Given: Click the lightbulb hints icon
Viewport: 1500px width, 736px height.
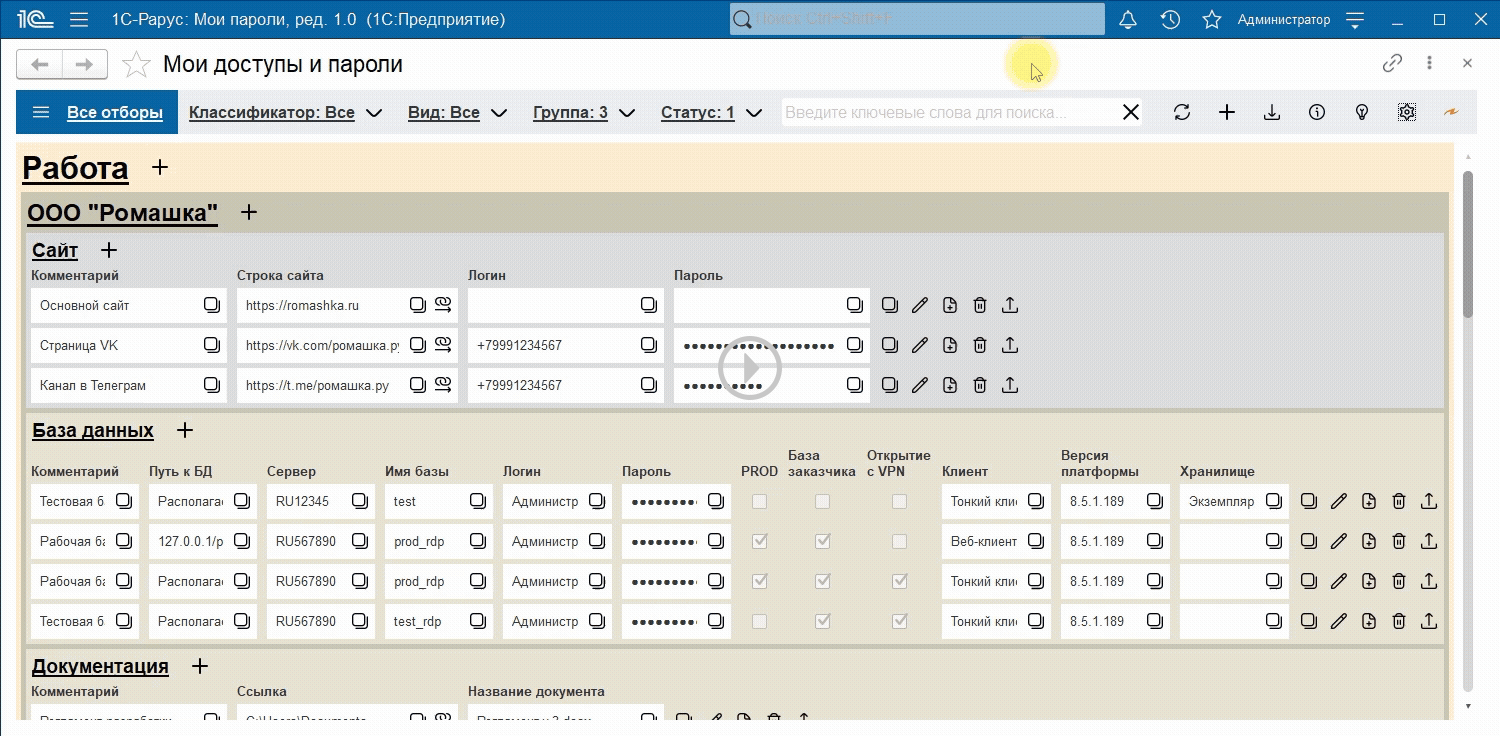Looking at the screenshot, I should pyautogui.click(x=1361, y=112).
